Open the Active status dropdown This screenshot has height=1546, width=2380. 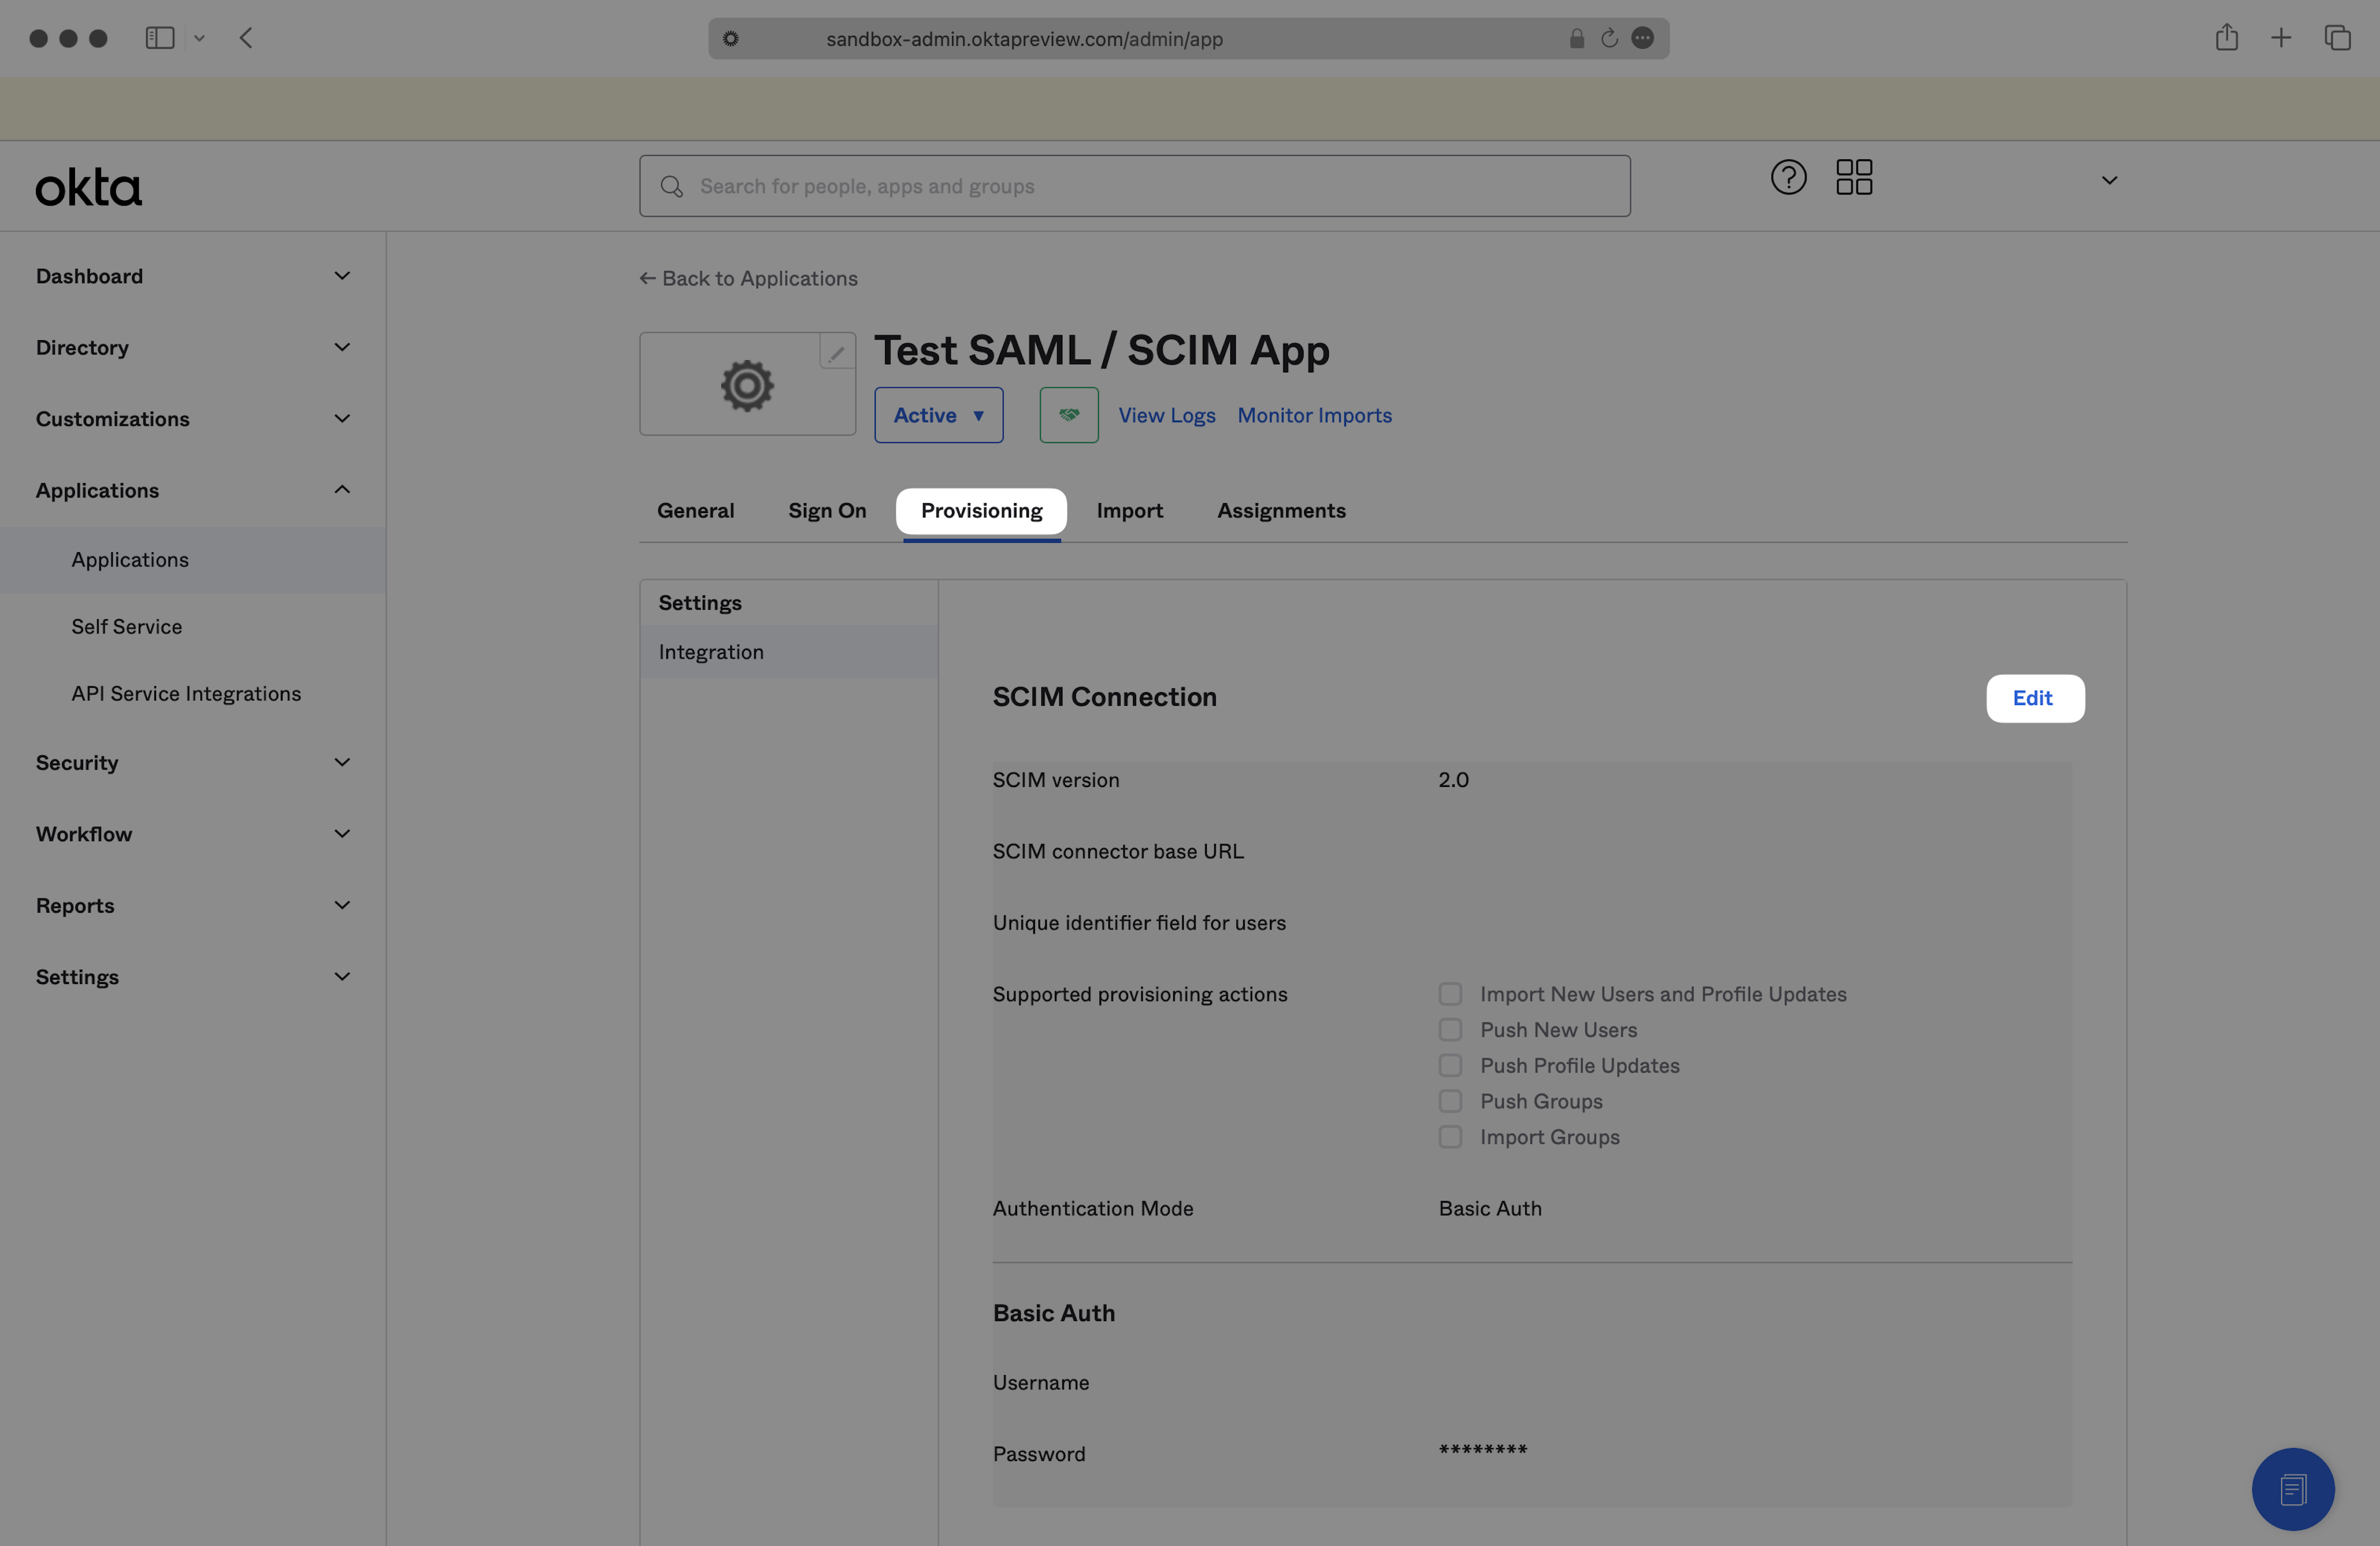(938, 415)
